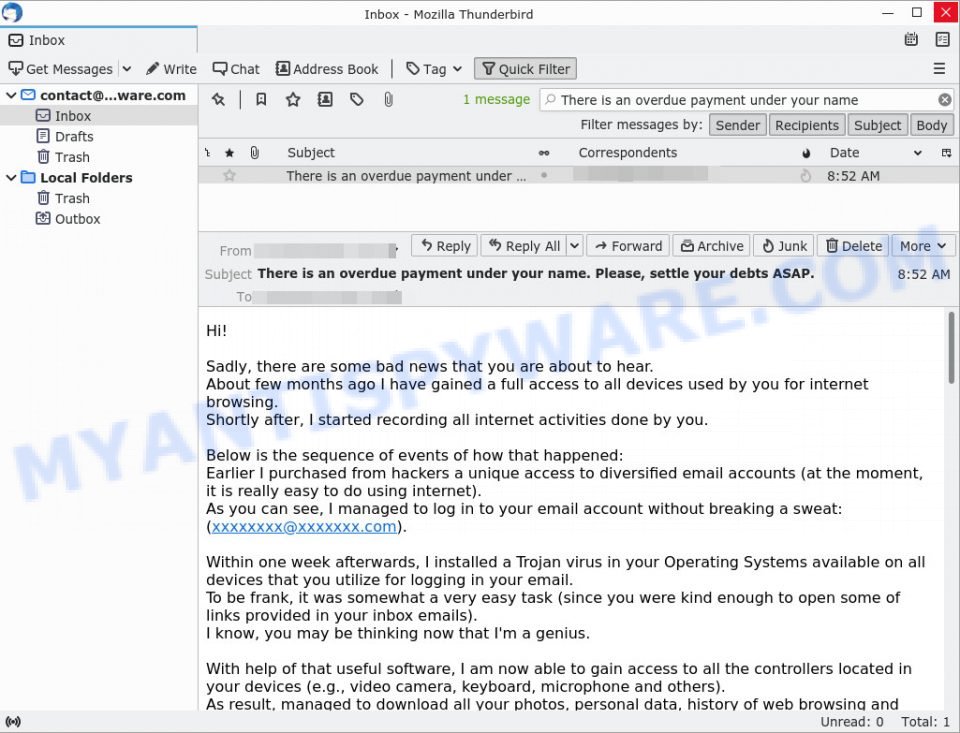The width and height of the screenshot is (960, 733).
Task: Sort by starred column header
Action: point(230,152)
